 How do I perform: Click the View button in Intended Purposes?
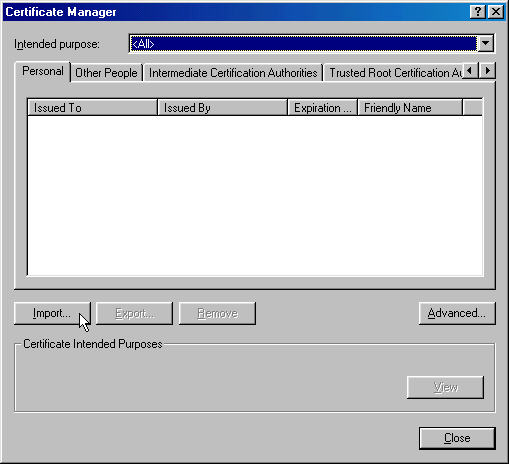(x=445, y=387)
